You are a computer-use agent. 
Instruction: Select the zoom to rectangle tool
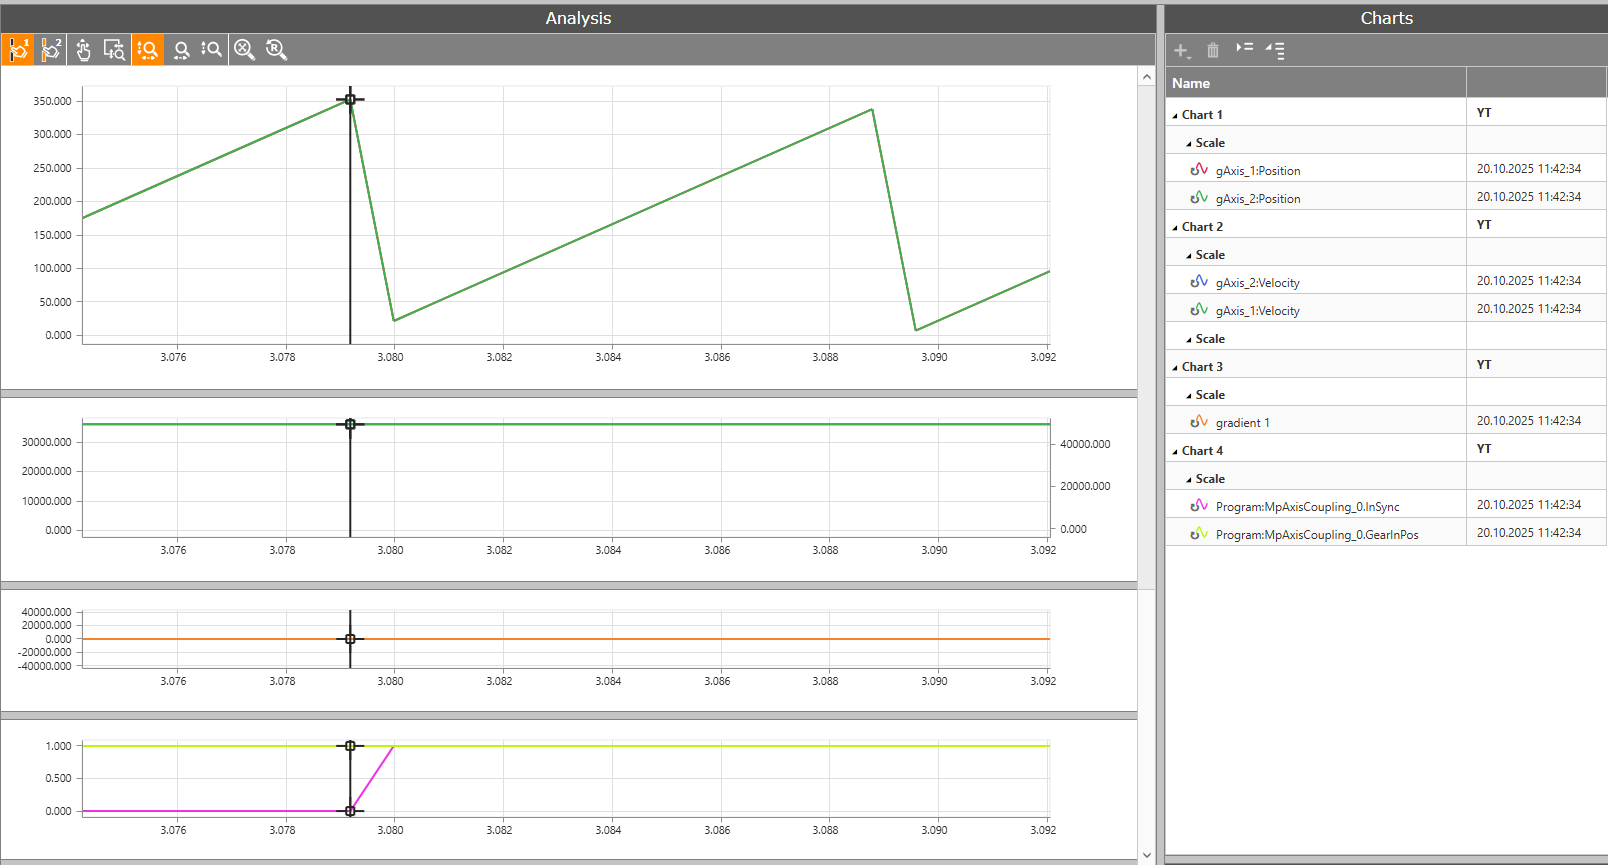click(x=115, y=49)
